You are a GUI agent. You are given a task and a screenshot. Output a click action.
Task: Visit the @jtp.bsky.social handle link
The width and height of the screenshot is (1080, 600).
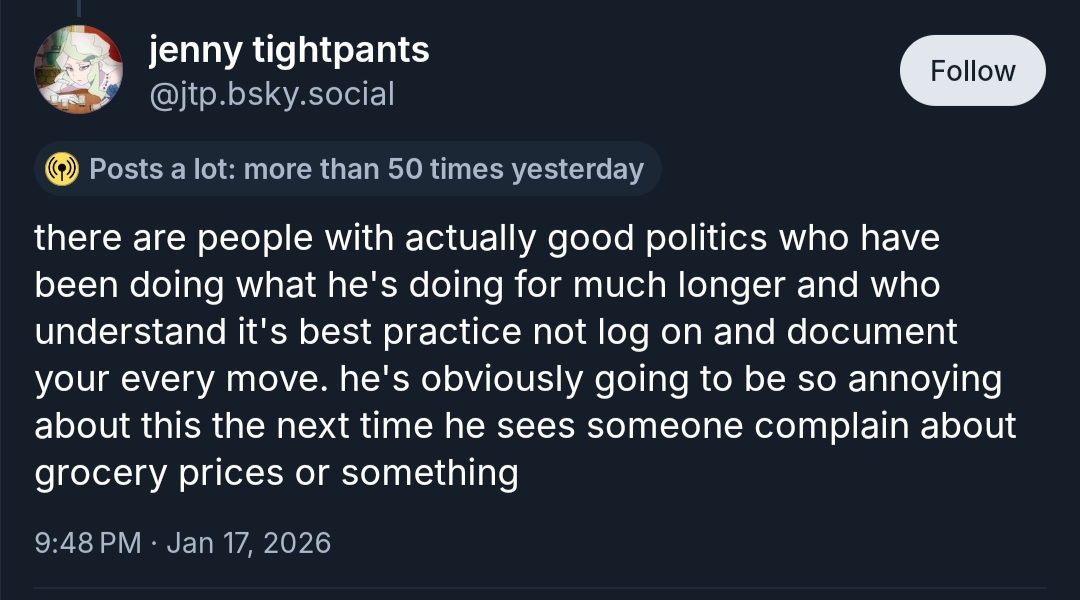271,94
